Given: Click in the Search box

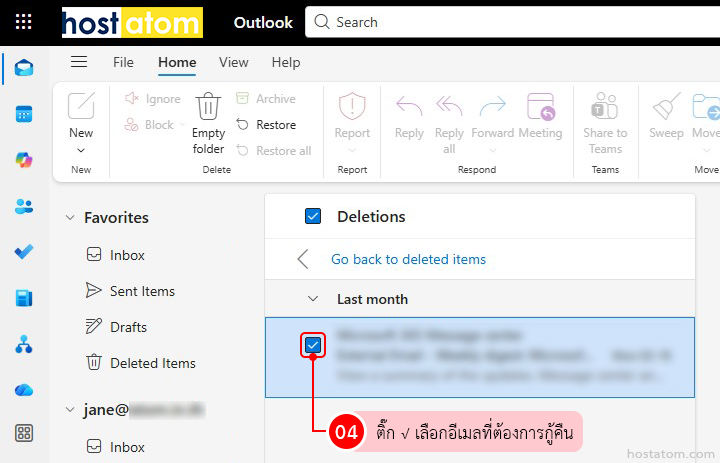Looking at the screenshot, I should point(512,22).
